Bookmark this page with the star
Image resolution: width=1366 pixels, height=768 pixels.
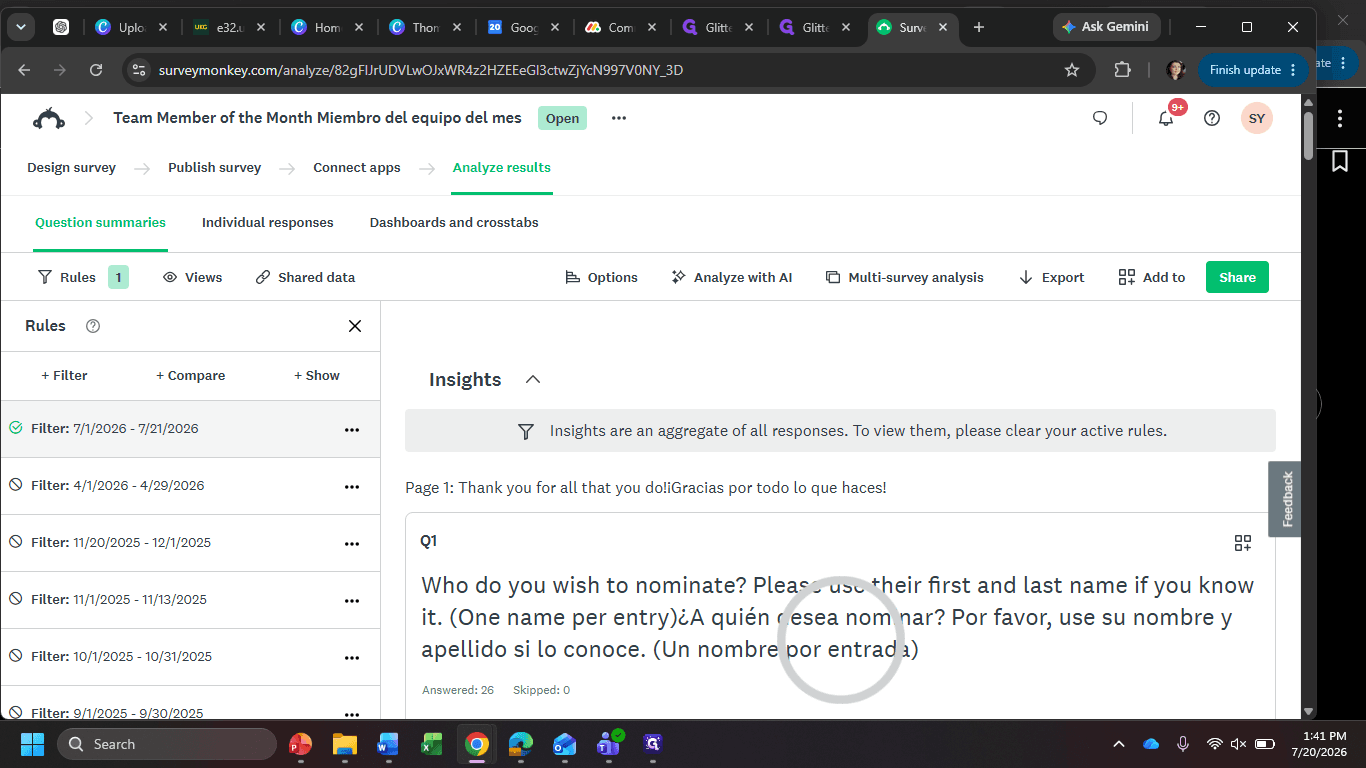[x=1072, y=70]
